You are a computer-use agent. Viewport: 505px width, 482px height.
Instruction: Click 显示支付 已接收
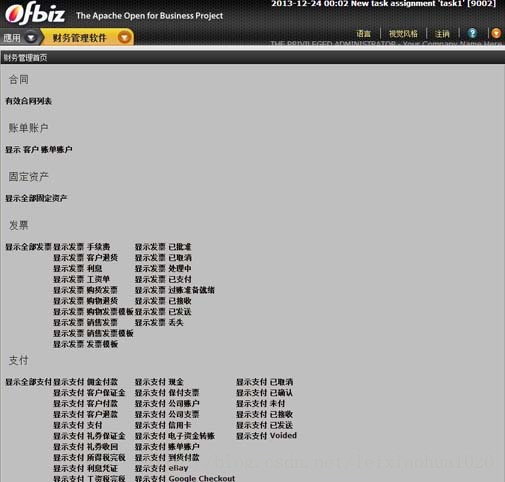[265, 414]
